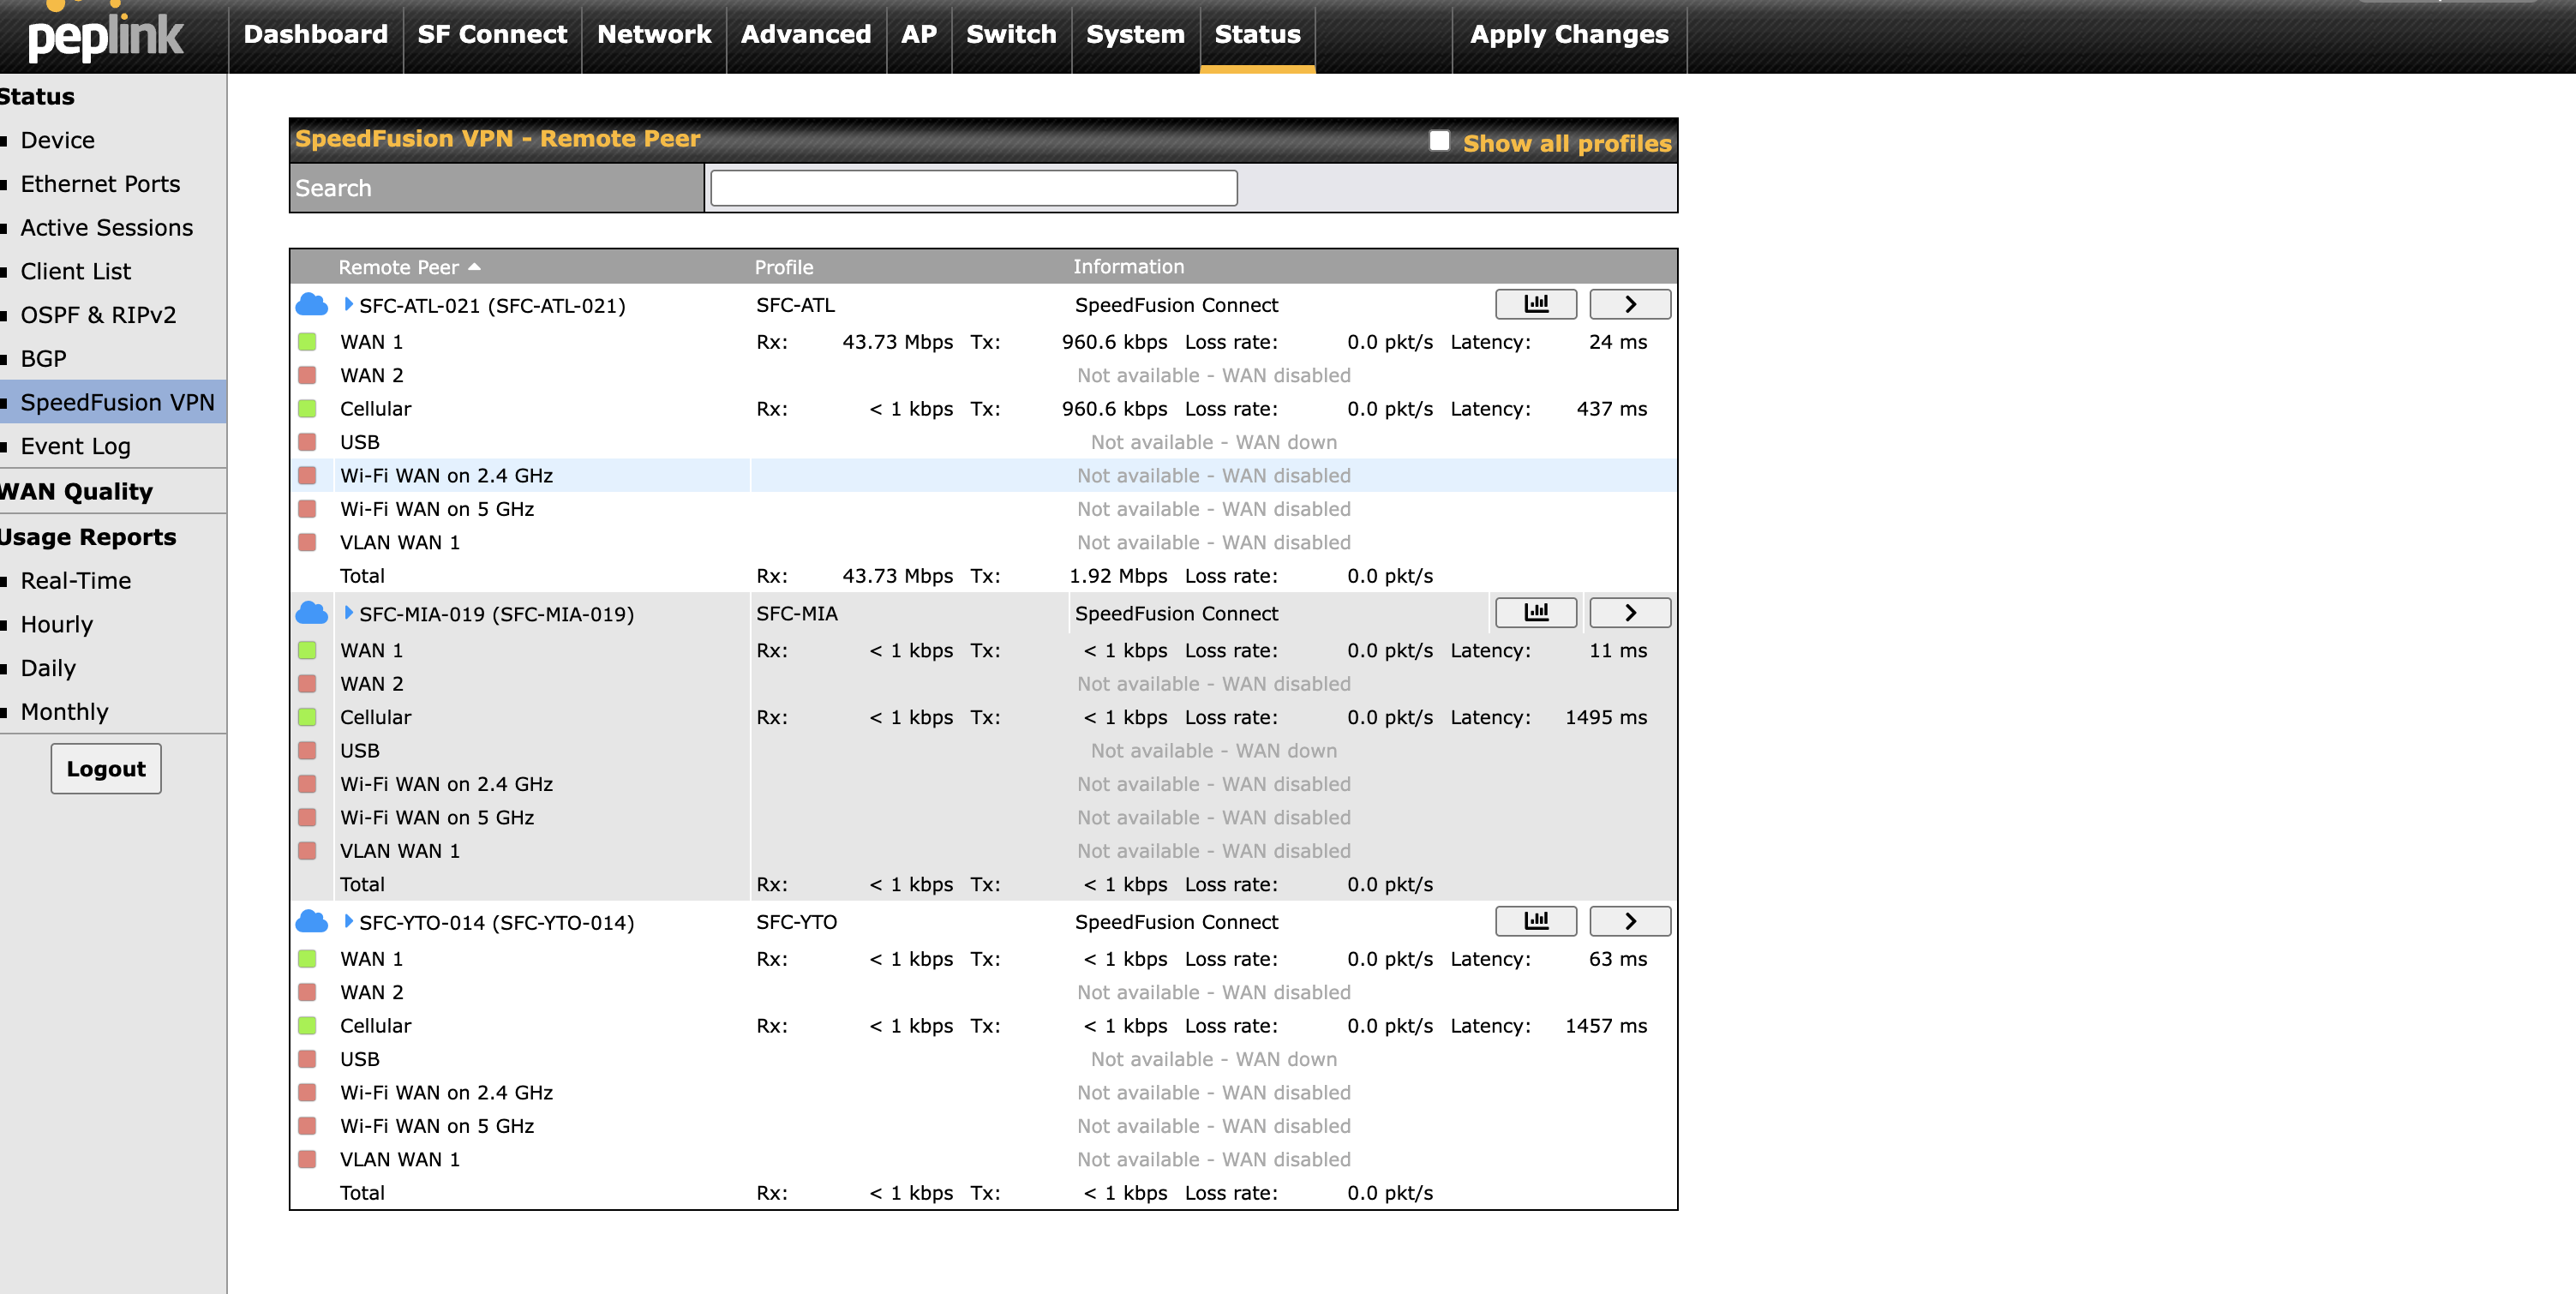Expand SFC-YTO-014 peer triangle
Viewport: 2576px width, 1294px height.
pyautogui.click(x=348, y=921)
